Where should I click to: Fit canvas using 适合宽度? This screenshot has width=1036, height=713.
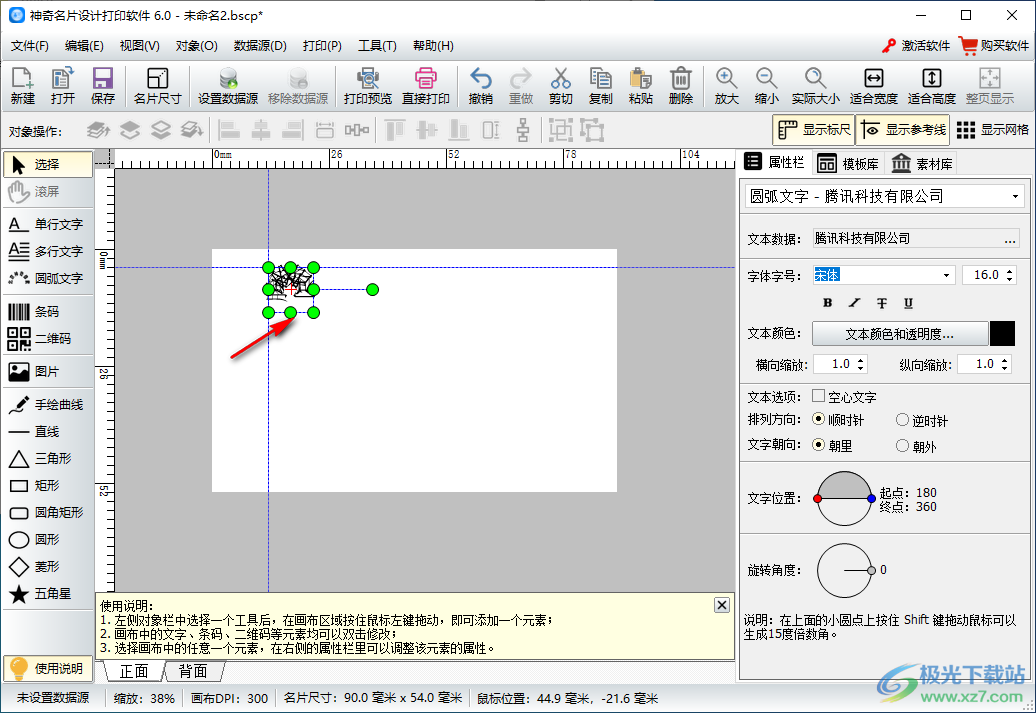point(873,86)
